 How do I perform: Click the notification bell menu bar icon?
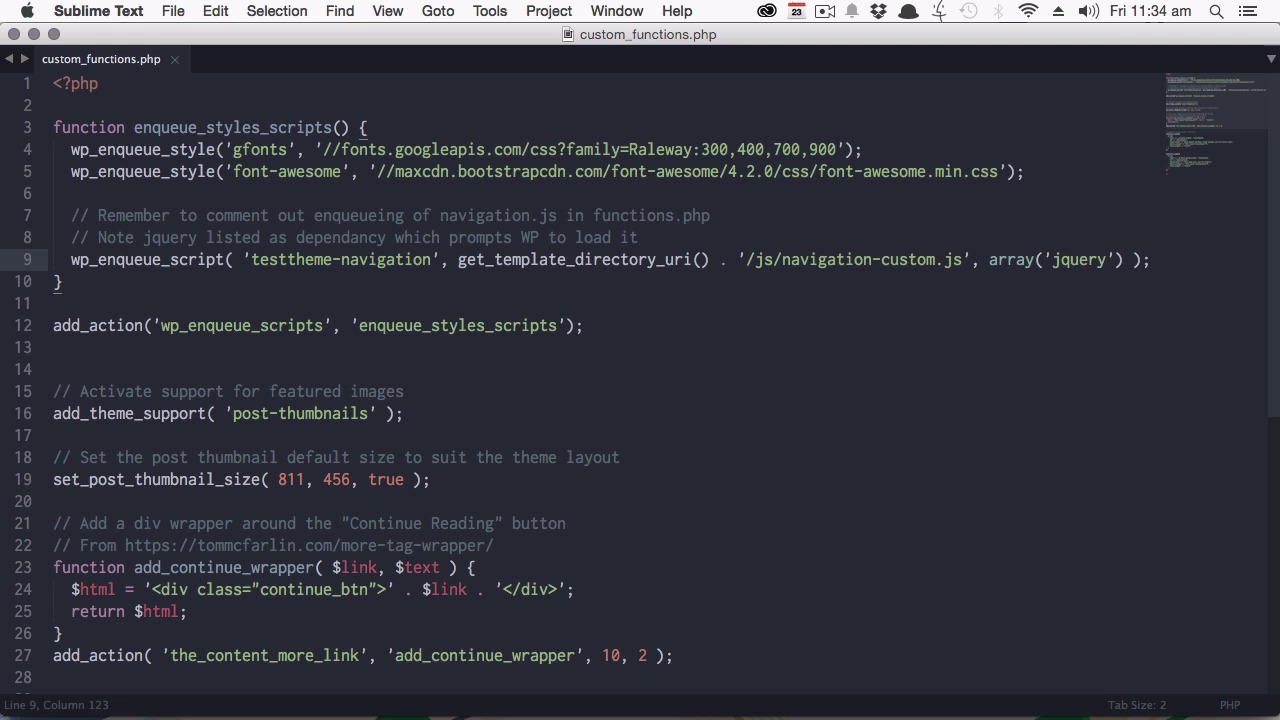pos(852,11)
